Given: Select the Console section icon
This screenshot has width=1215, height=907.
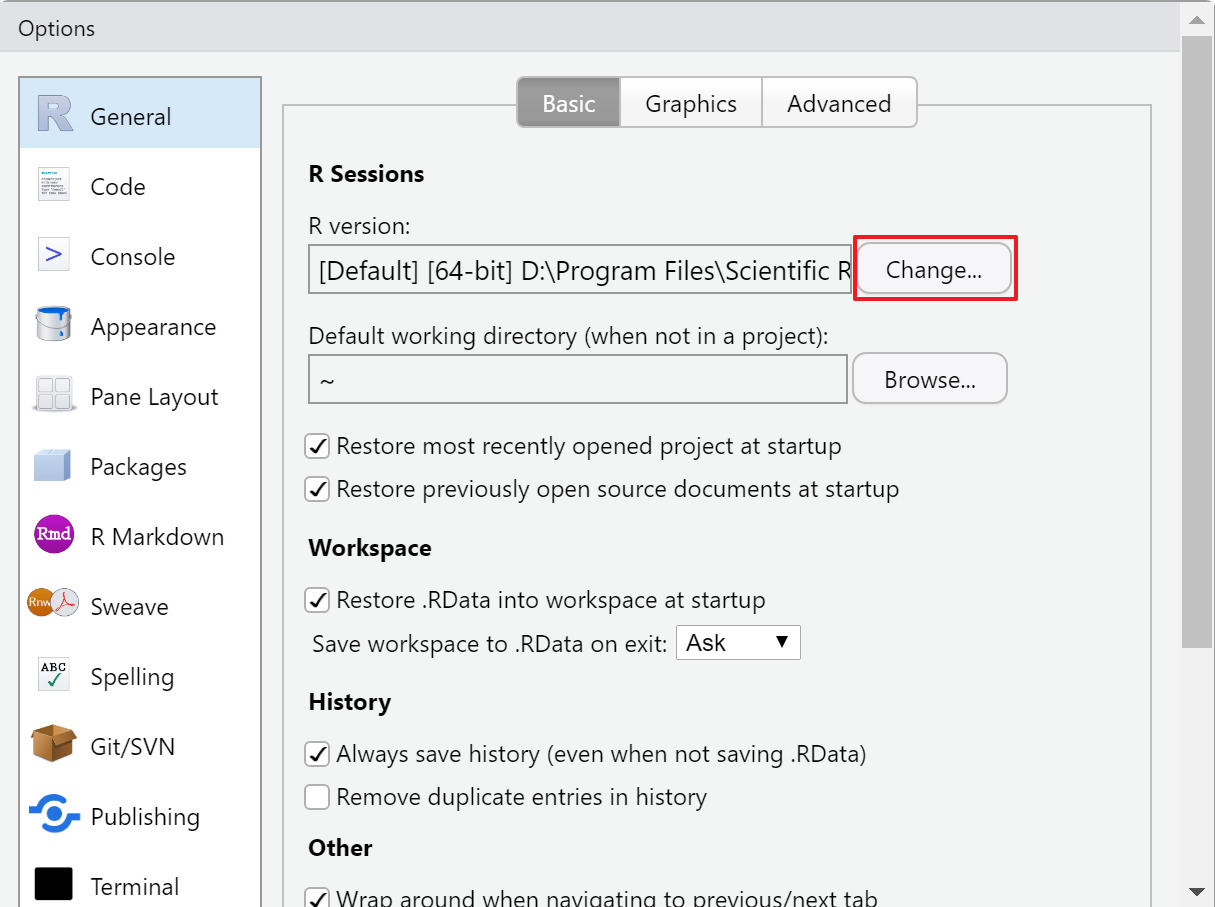Looking at the screenshot, I should tap(54, 256).
